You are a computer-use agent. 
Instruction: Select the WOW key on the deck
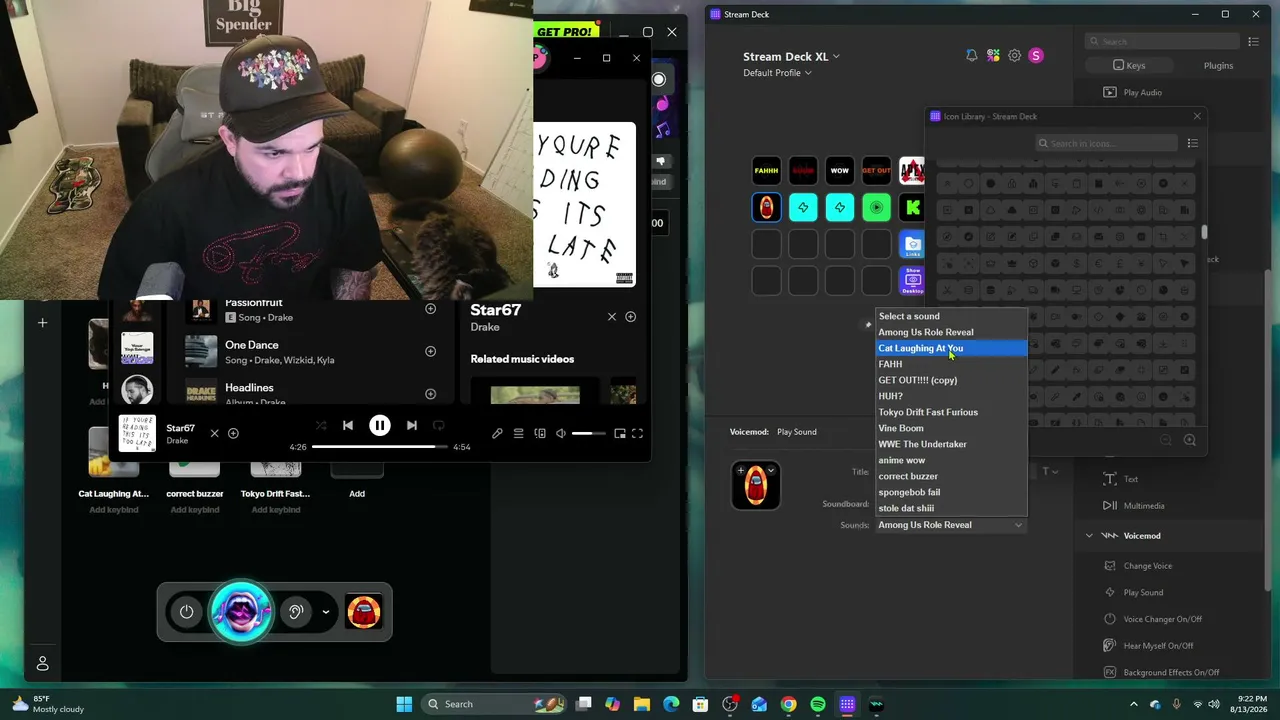[839, 171]
